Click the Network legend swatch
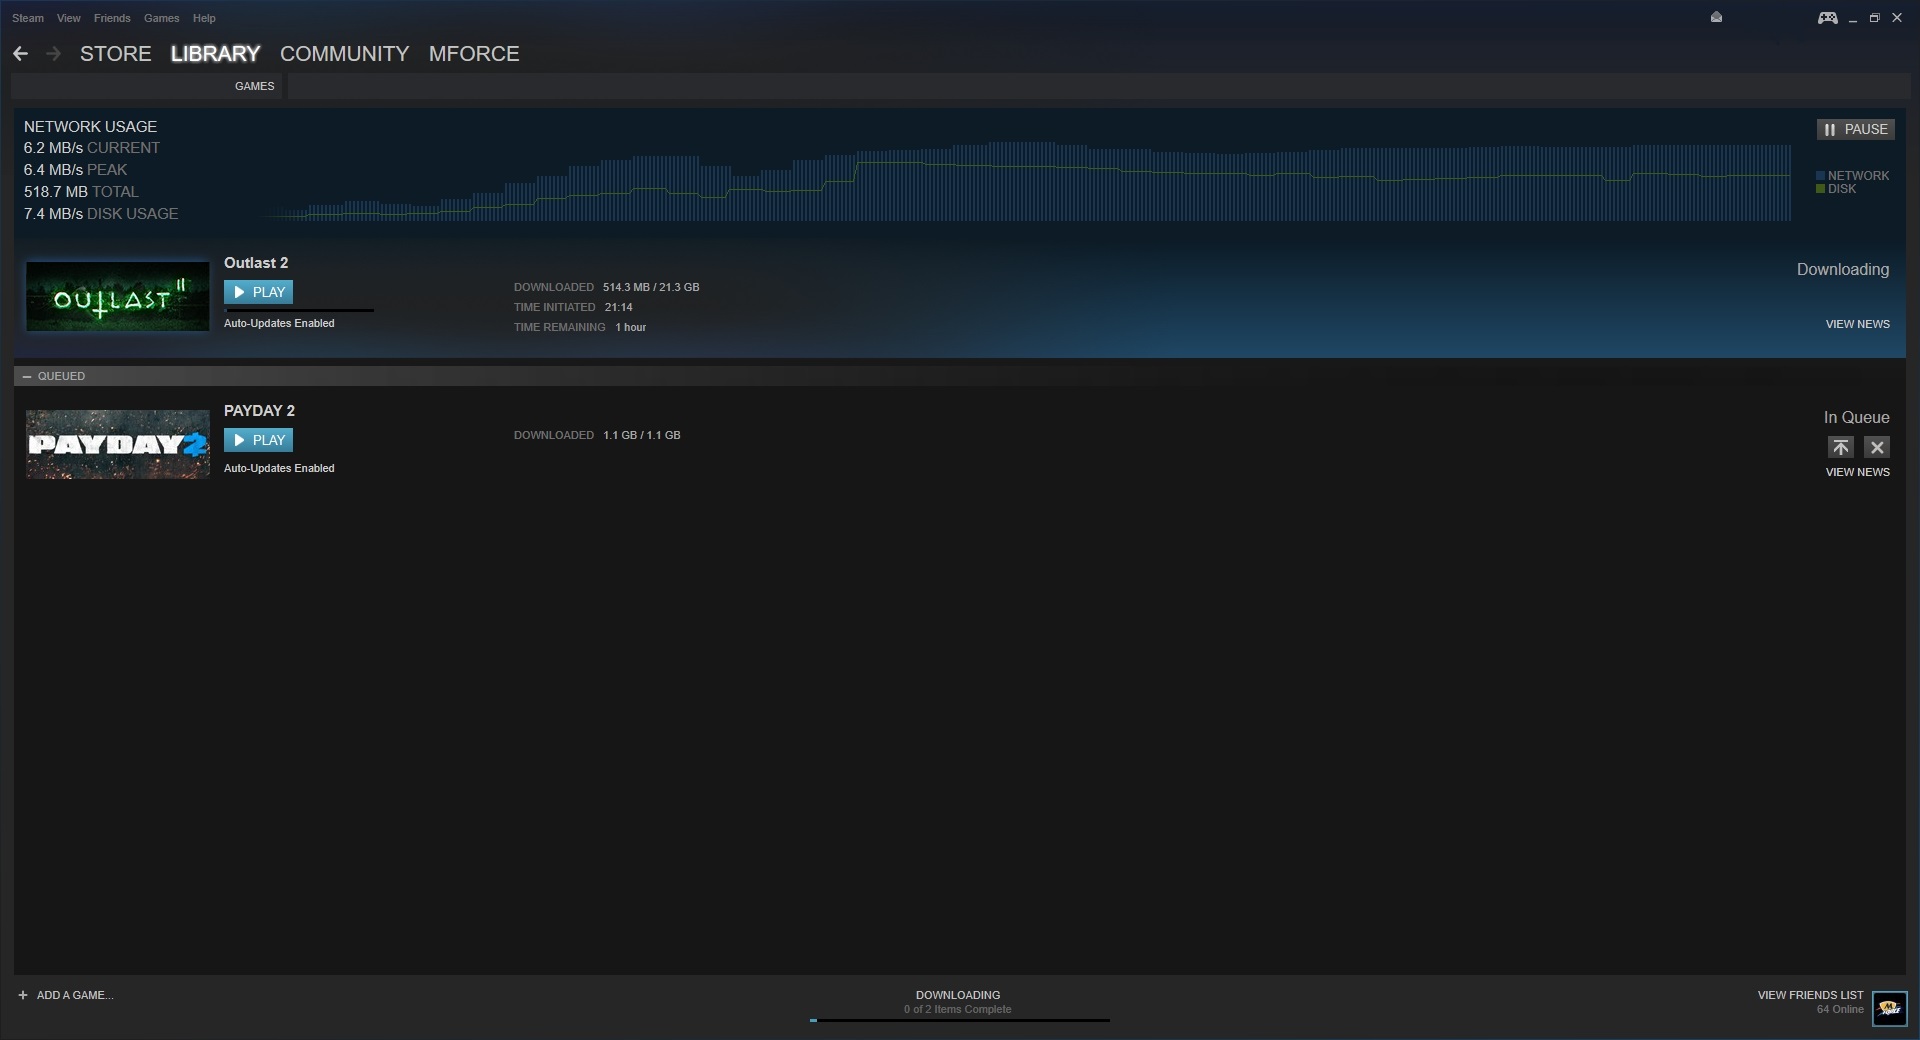The image size is (1920, 1040). pos(1821,176)
